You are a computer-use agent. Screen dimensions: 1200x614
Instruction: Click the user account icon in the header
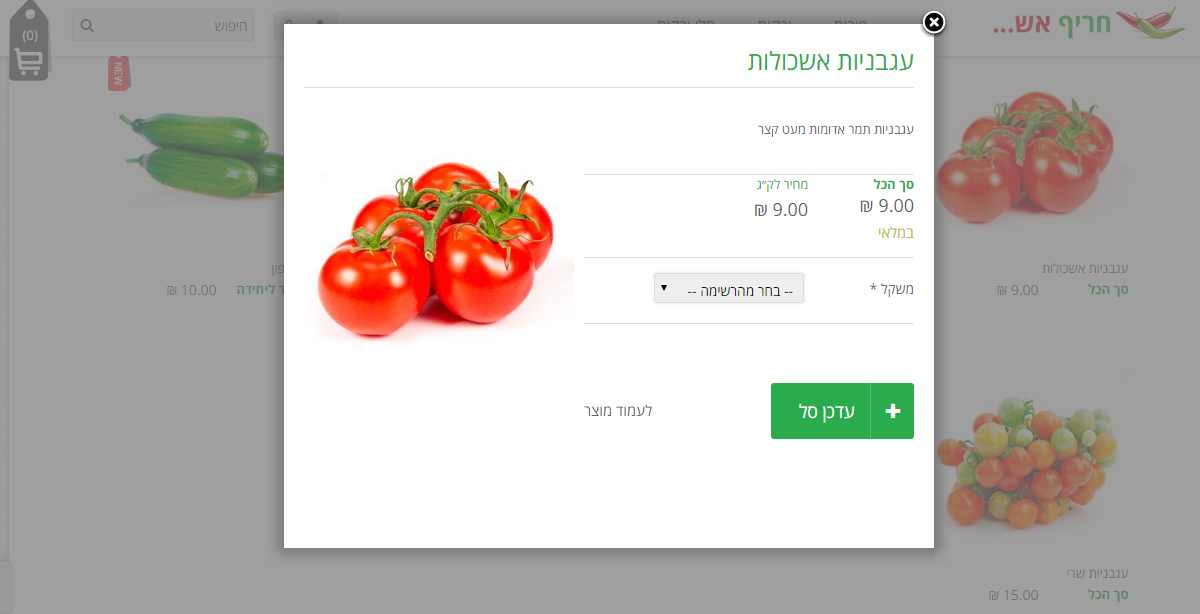[x=320, y=25]
